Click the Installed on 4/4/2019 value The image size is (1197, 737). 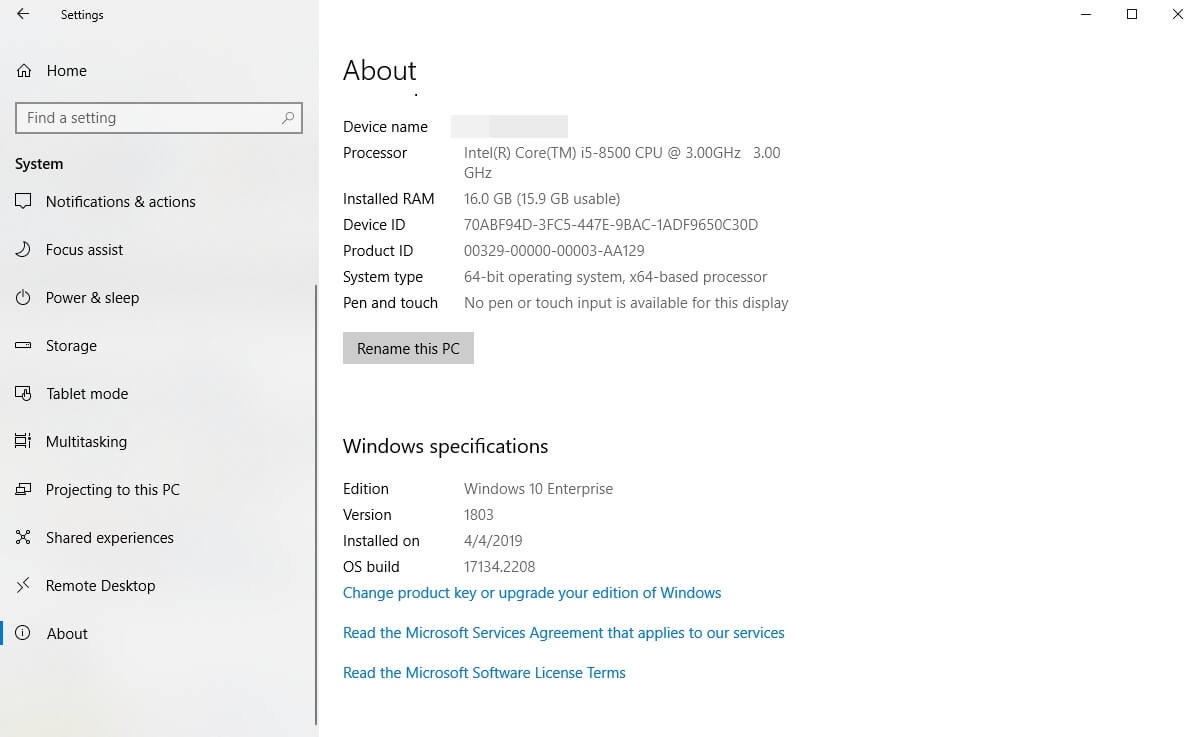(493, 541)
